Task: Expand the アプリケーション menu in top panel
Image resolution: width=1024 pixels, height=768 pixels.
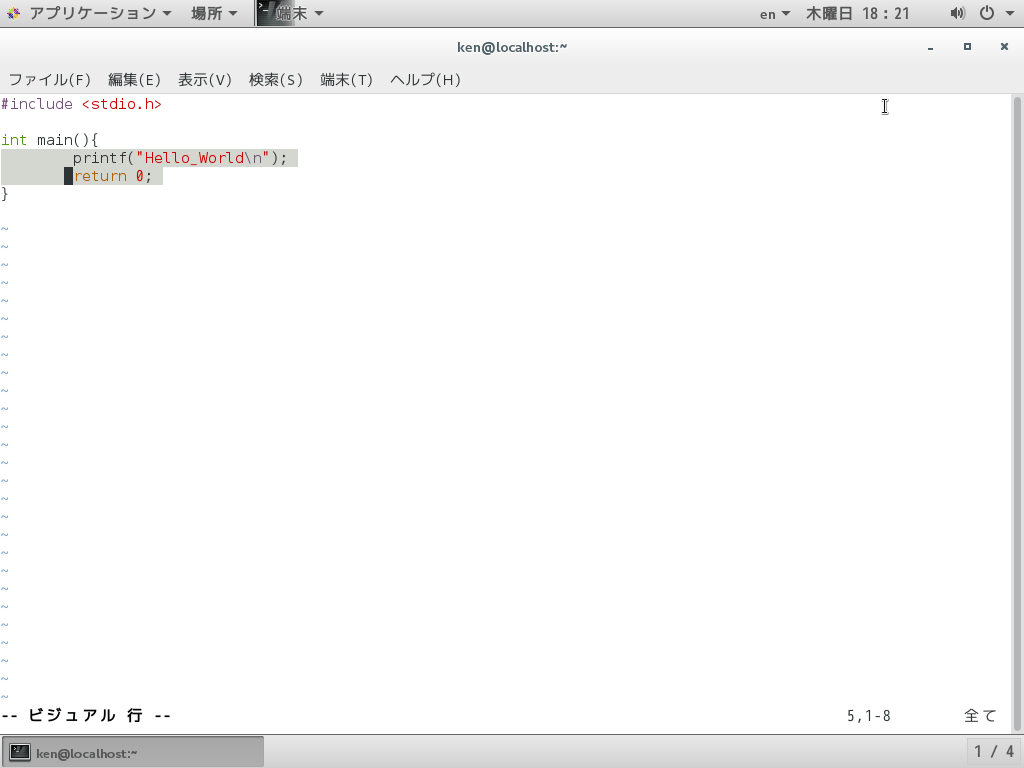Action: point(100,13)
